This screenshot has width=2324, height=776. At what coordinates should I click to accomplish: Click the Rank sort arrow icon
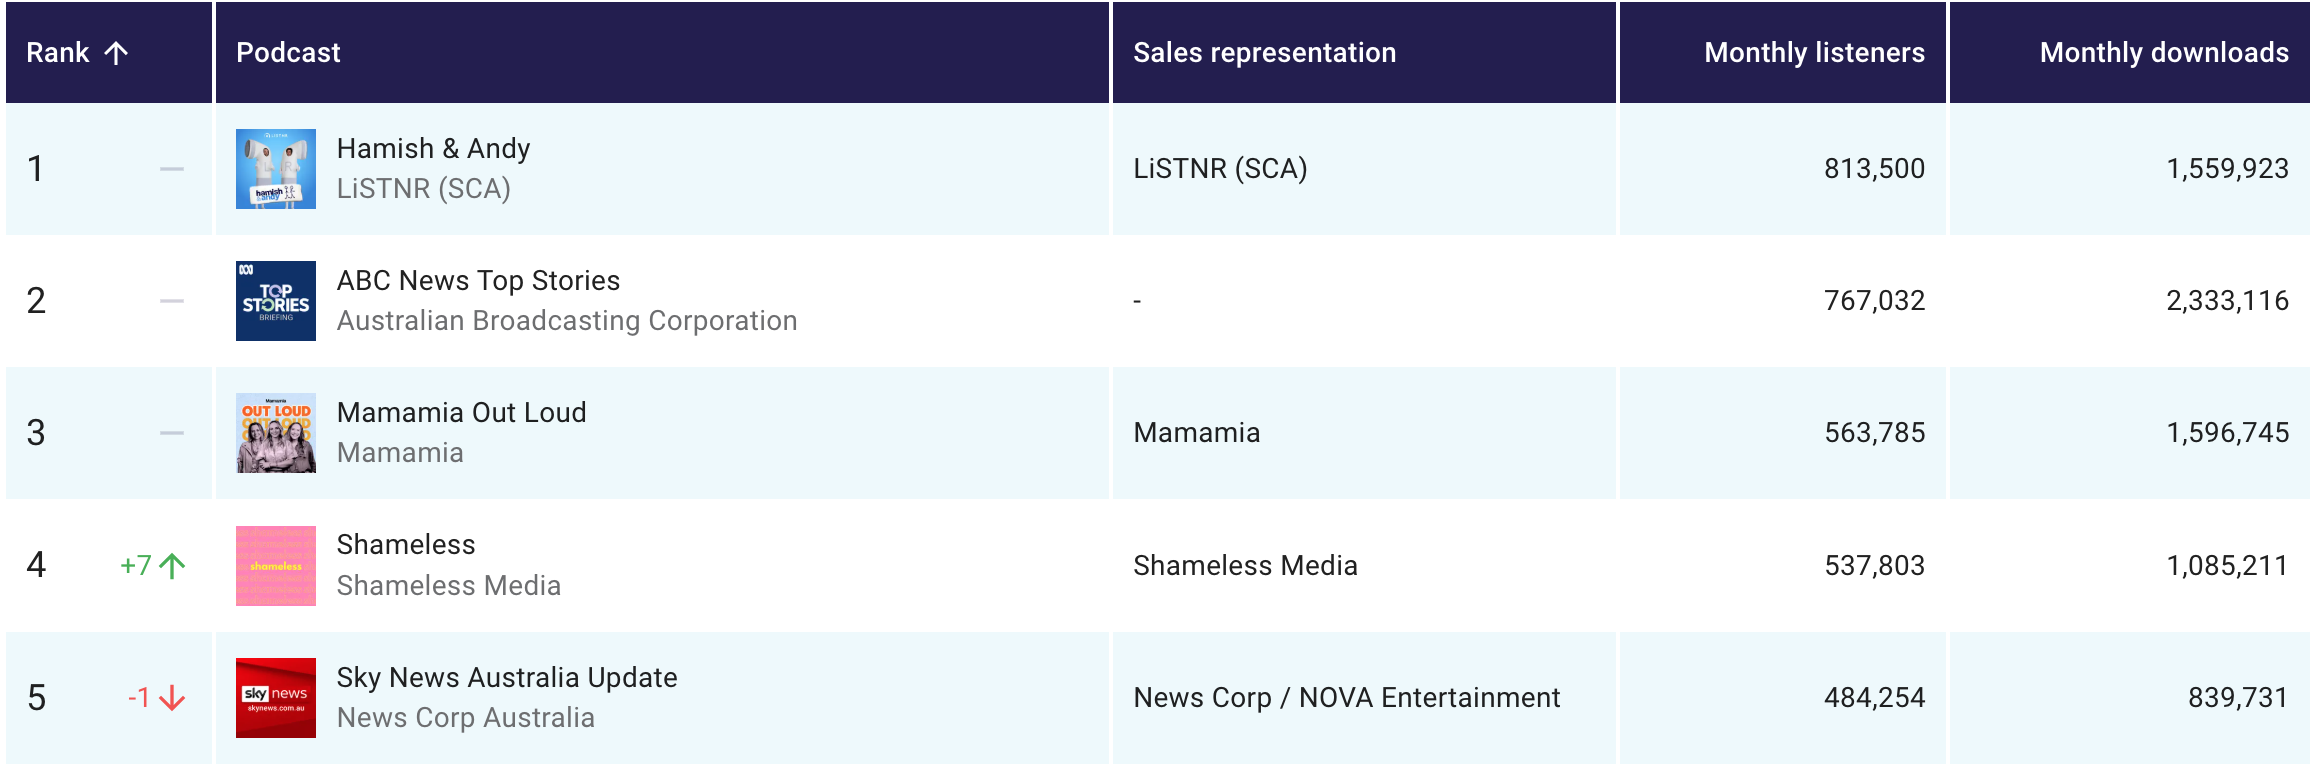[x=116, y=53]
